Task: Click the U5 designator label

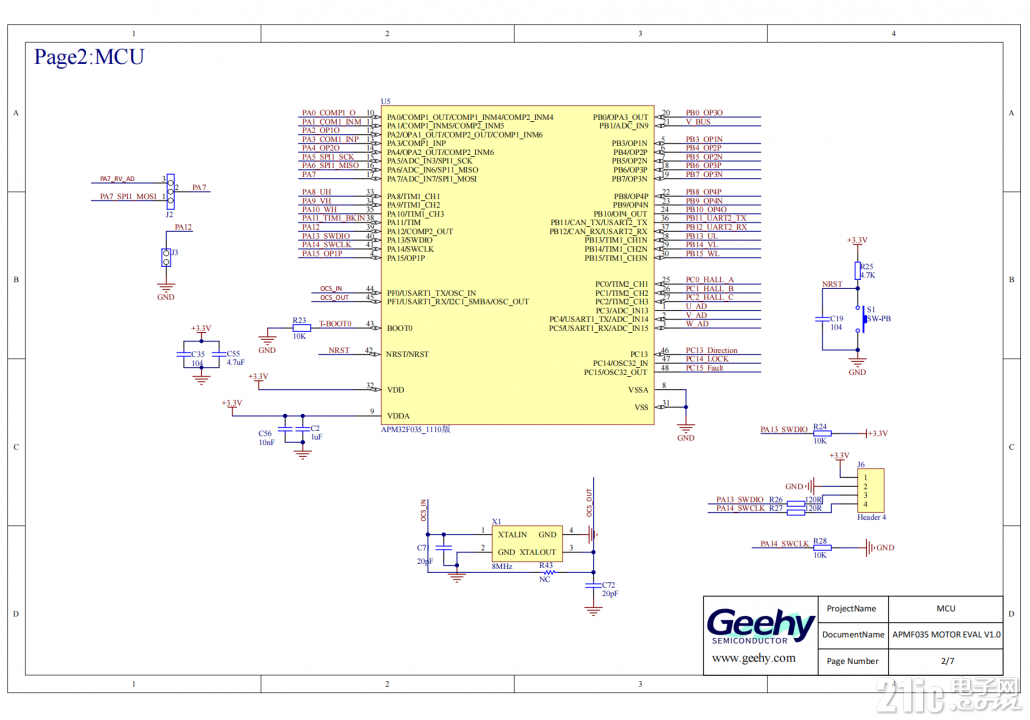Action: click(386, 101)
